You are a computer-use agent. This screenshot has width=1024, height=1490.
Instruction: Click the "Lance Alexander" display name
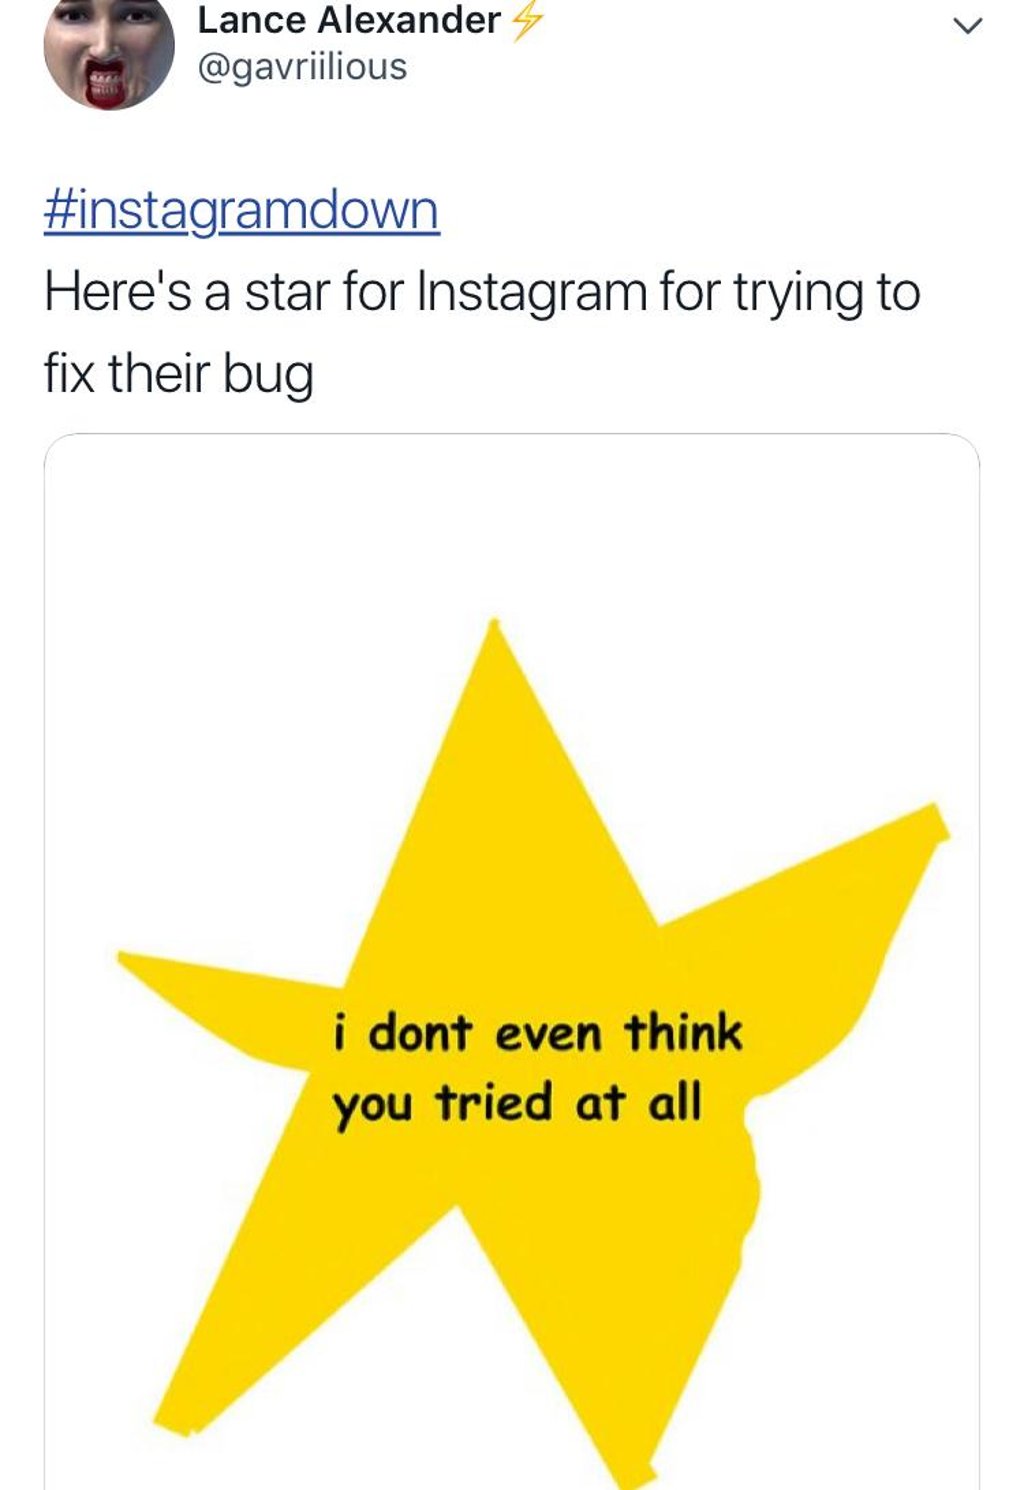tap(349, 20)
